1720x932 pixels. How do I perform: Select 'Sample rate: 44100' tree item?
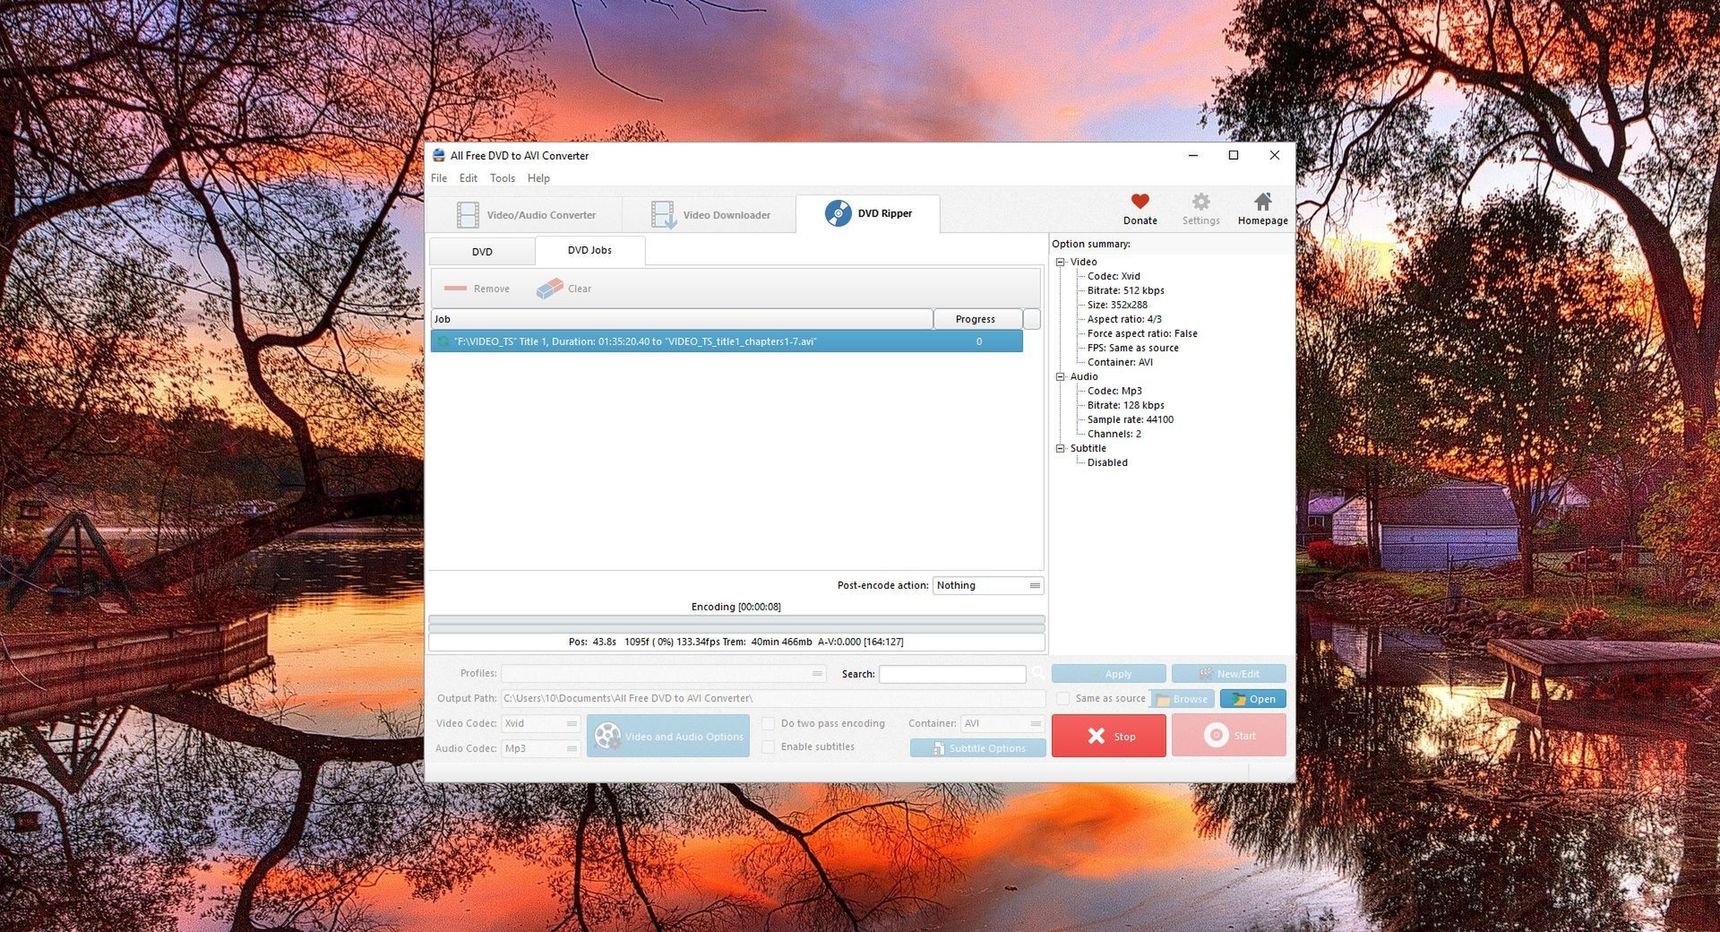(x=1130, y=420)
